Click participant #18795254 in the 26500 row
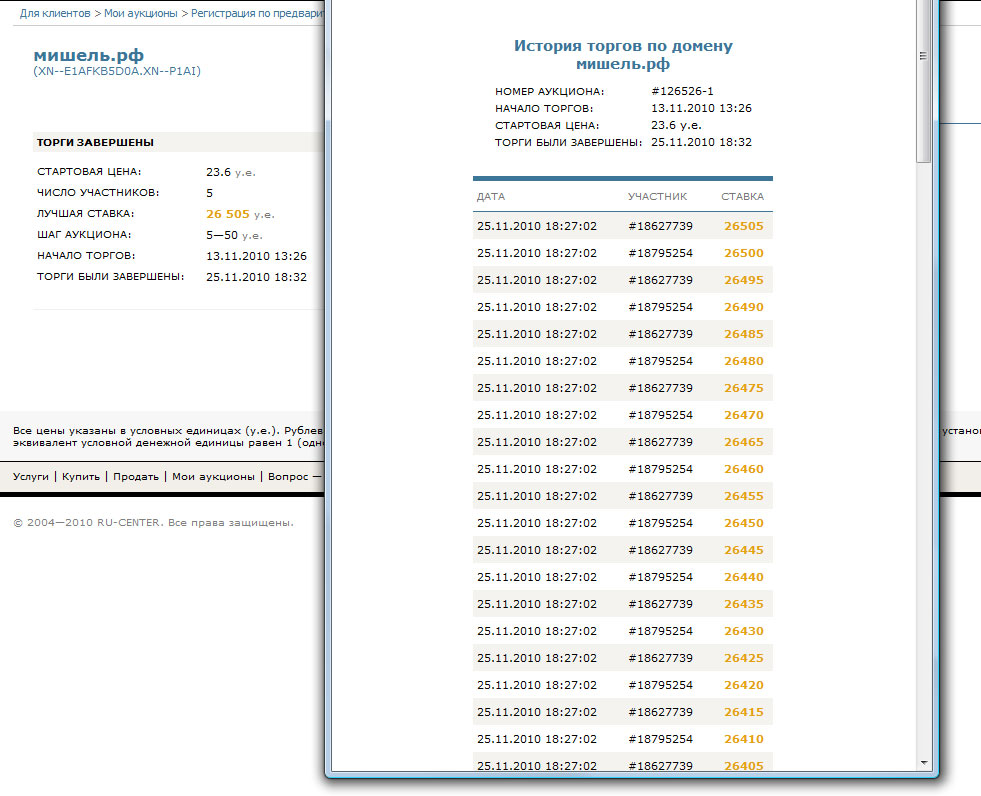 (x=661, y=253)
